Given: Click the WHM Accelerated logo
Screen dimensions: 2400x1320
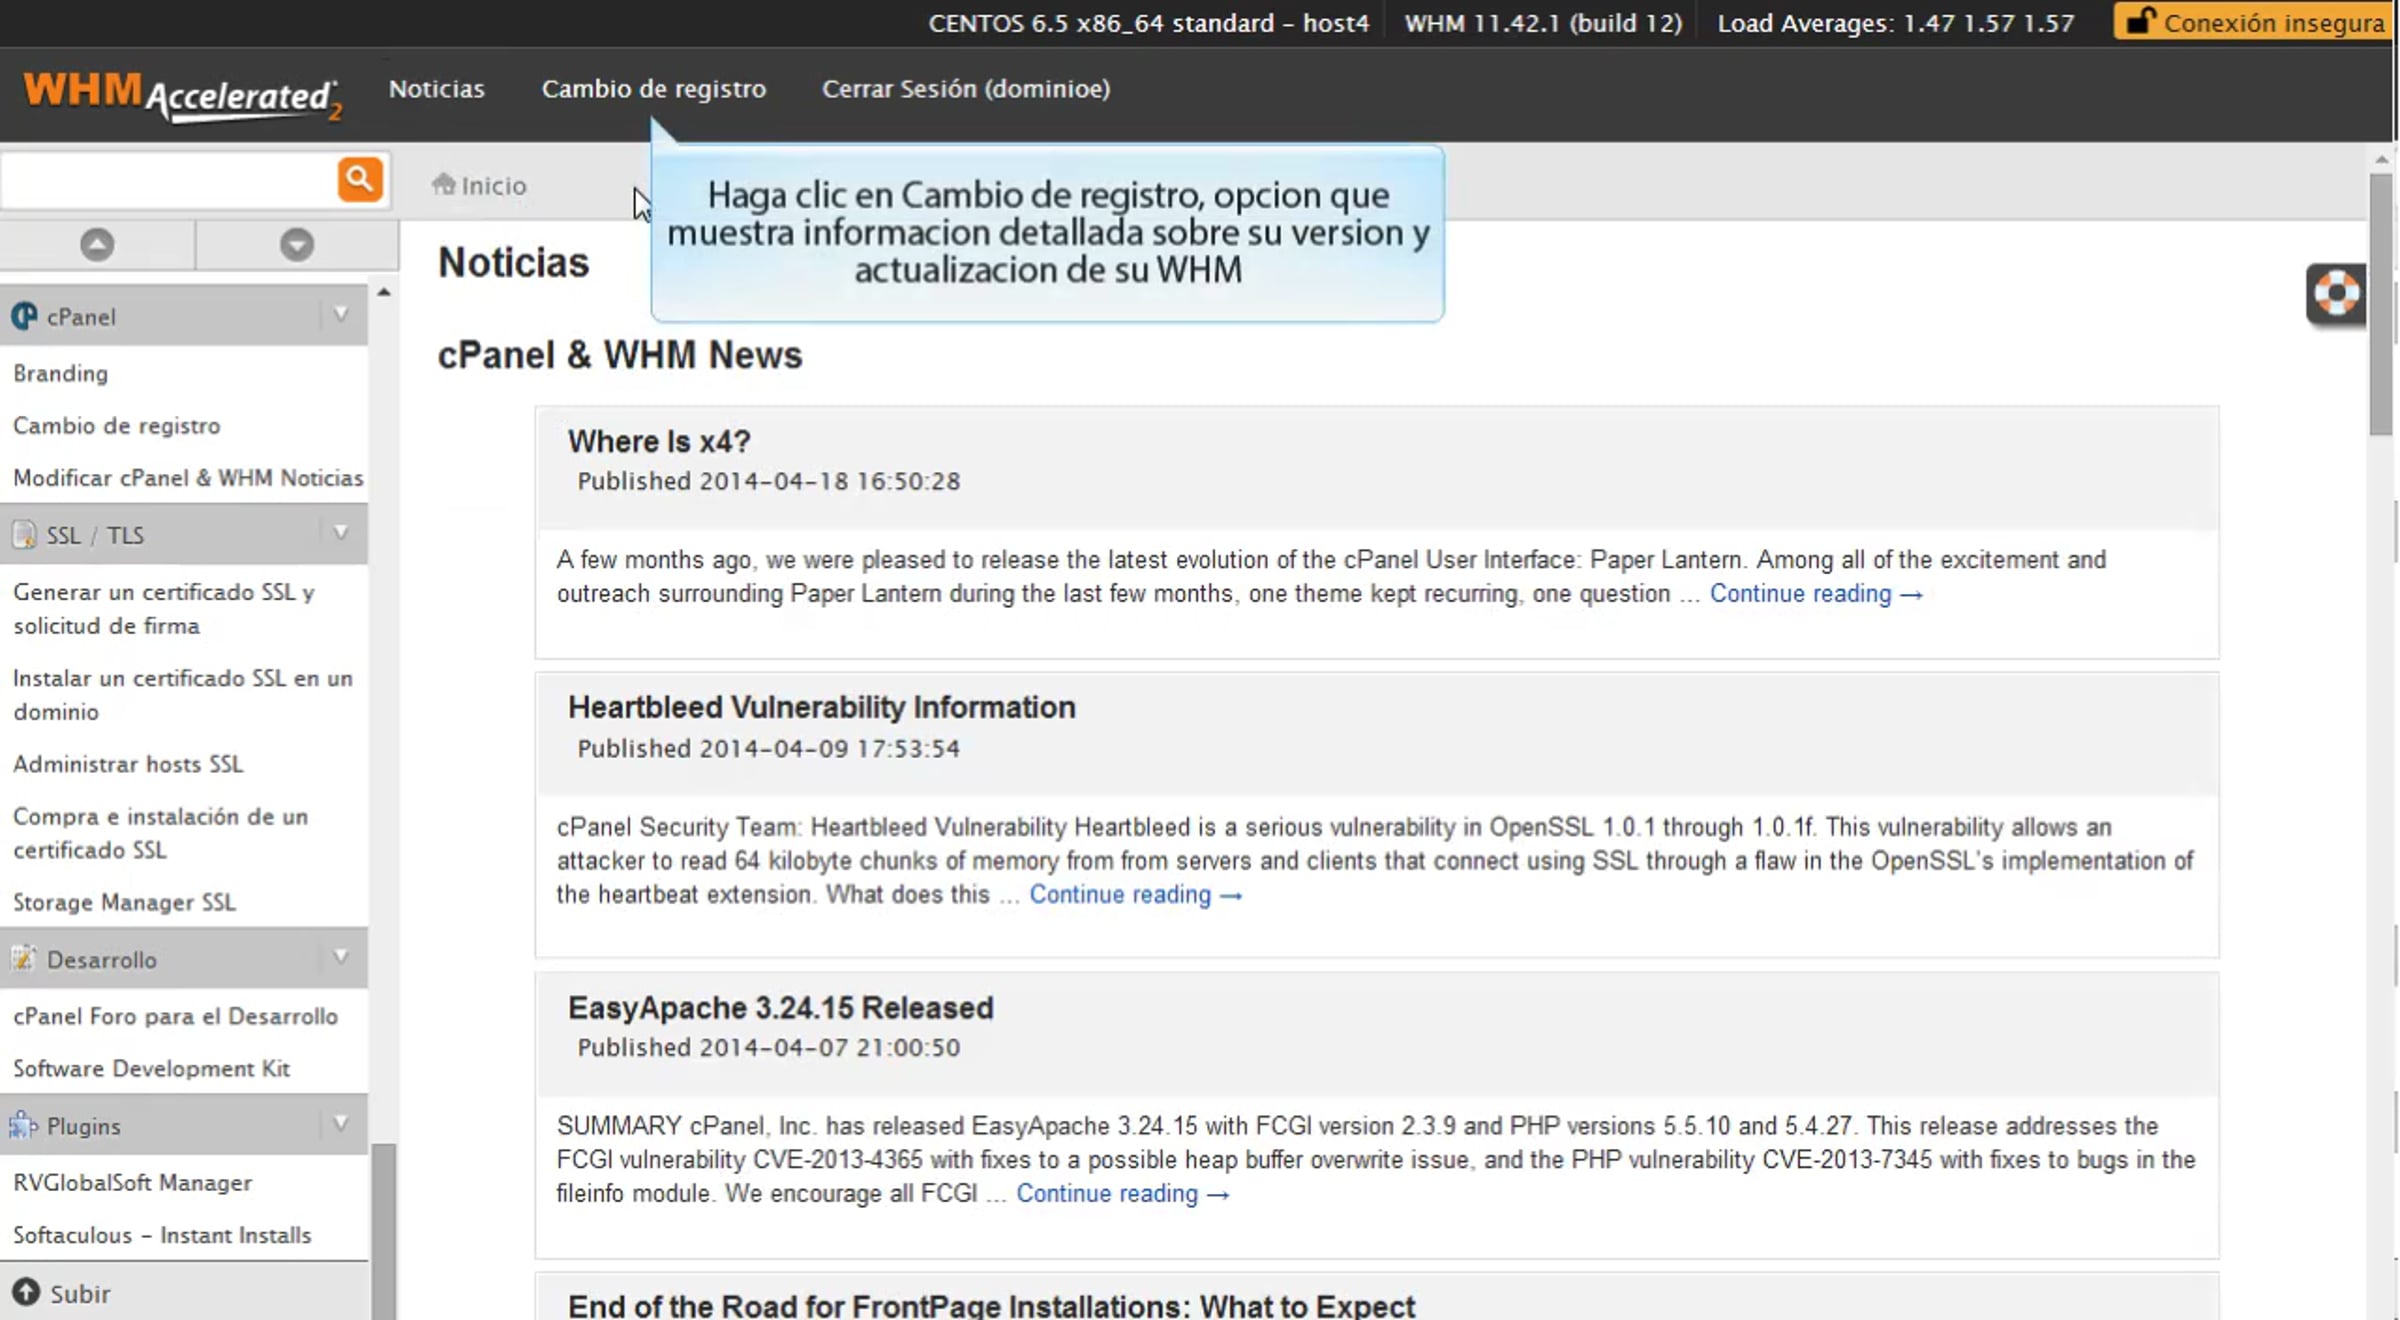Looking at the screenshot, I should pos(183,96).
